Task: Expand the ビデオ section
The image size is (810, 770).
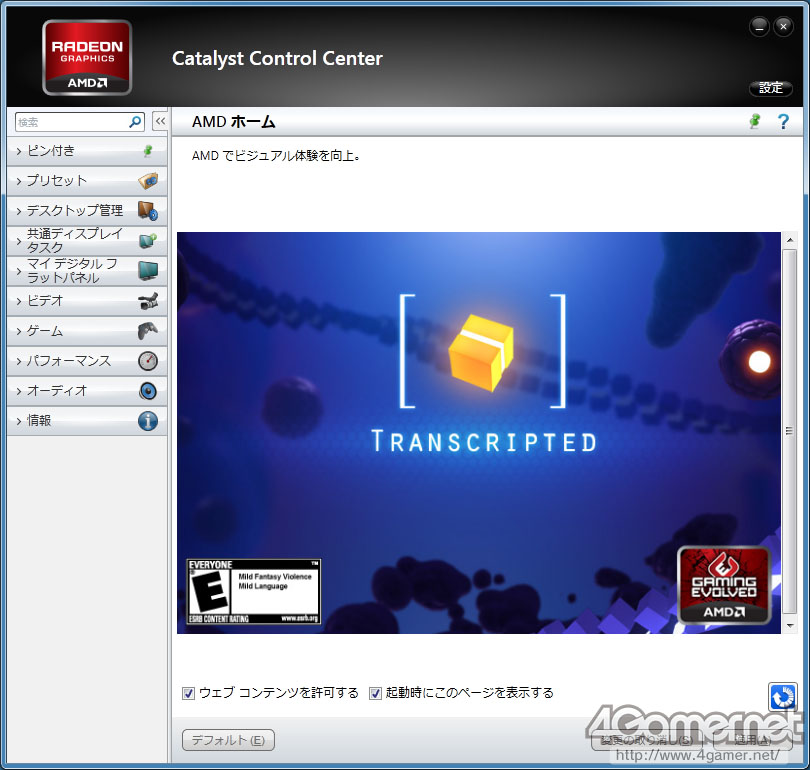Action: (87, 301)
